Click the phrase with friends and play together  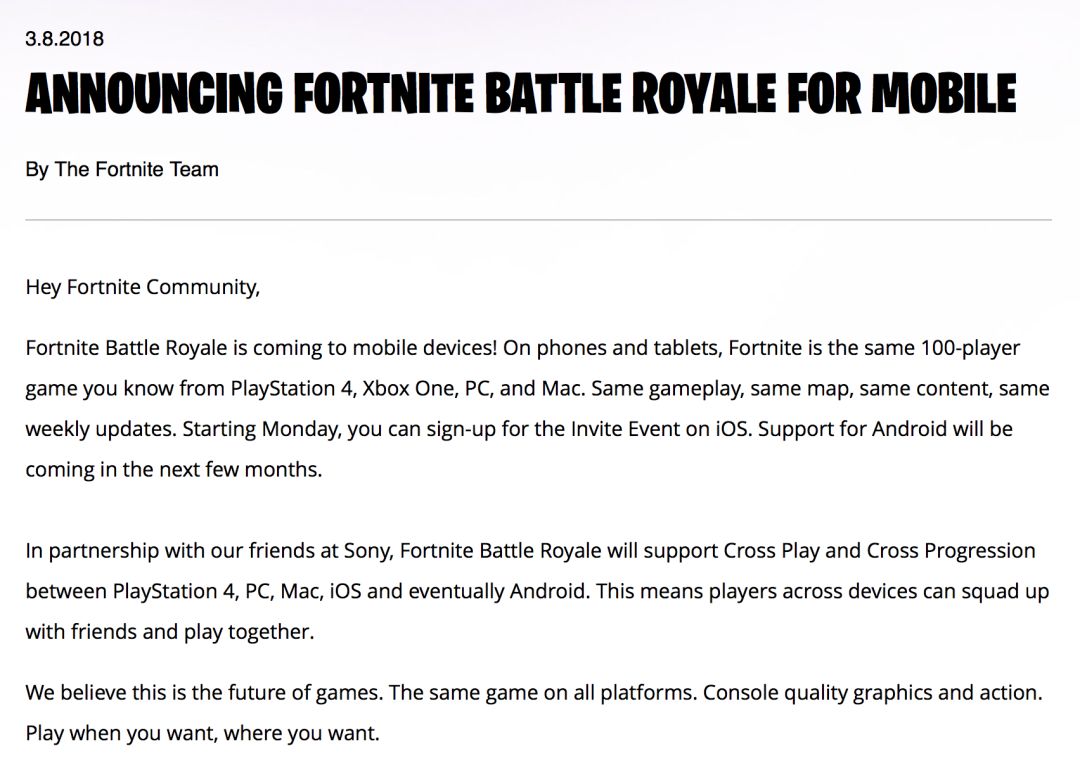click(169, 632)
